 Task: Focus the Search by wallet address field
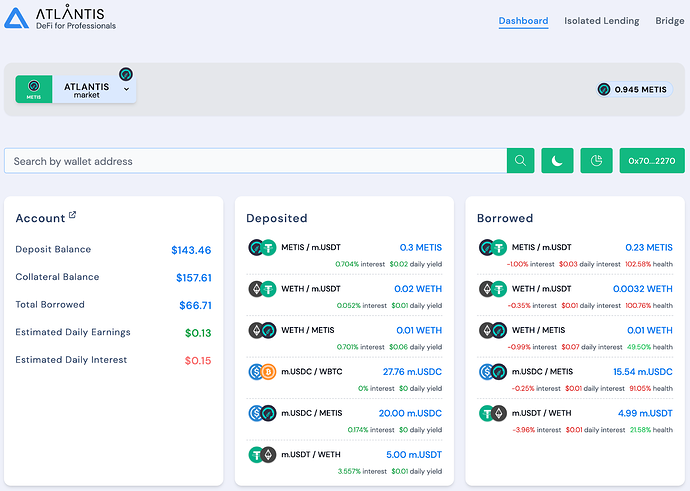pyautogui.click(x=256, y=161)
